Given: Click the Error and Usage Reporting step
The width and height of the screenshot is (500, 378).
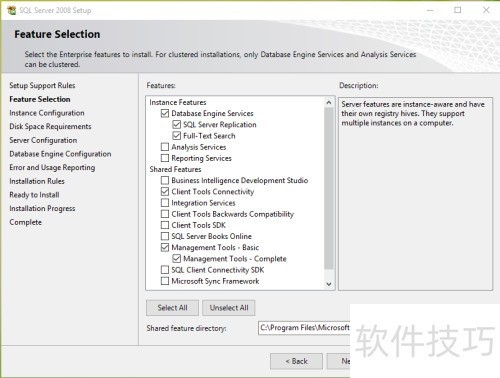Looking at the screenshot, I should click(x=52, y=167).
